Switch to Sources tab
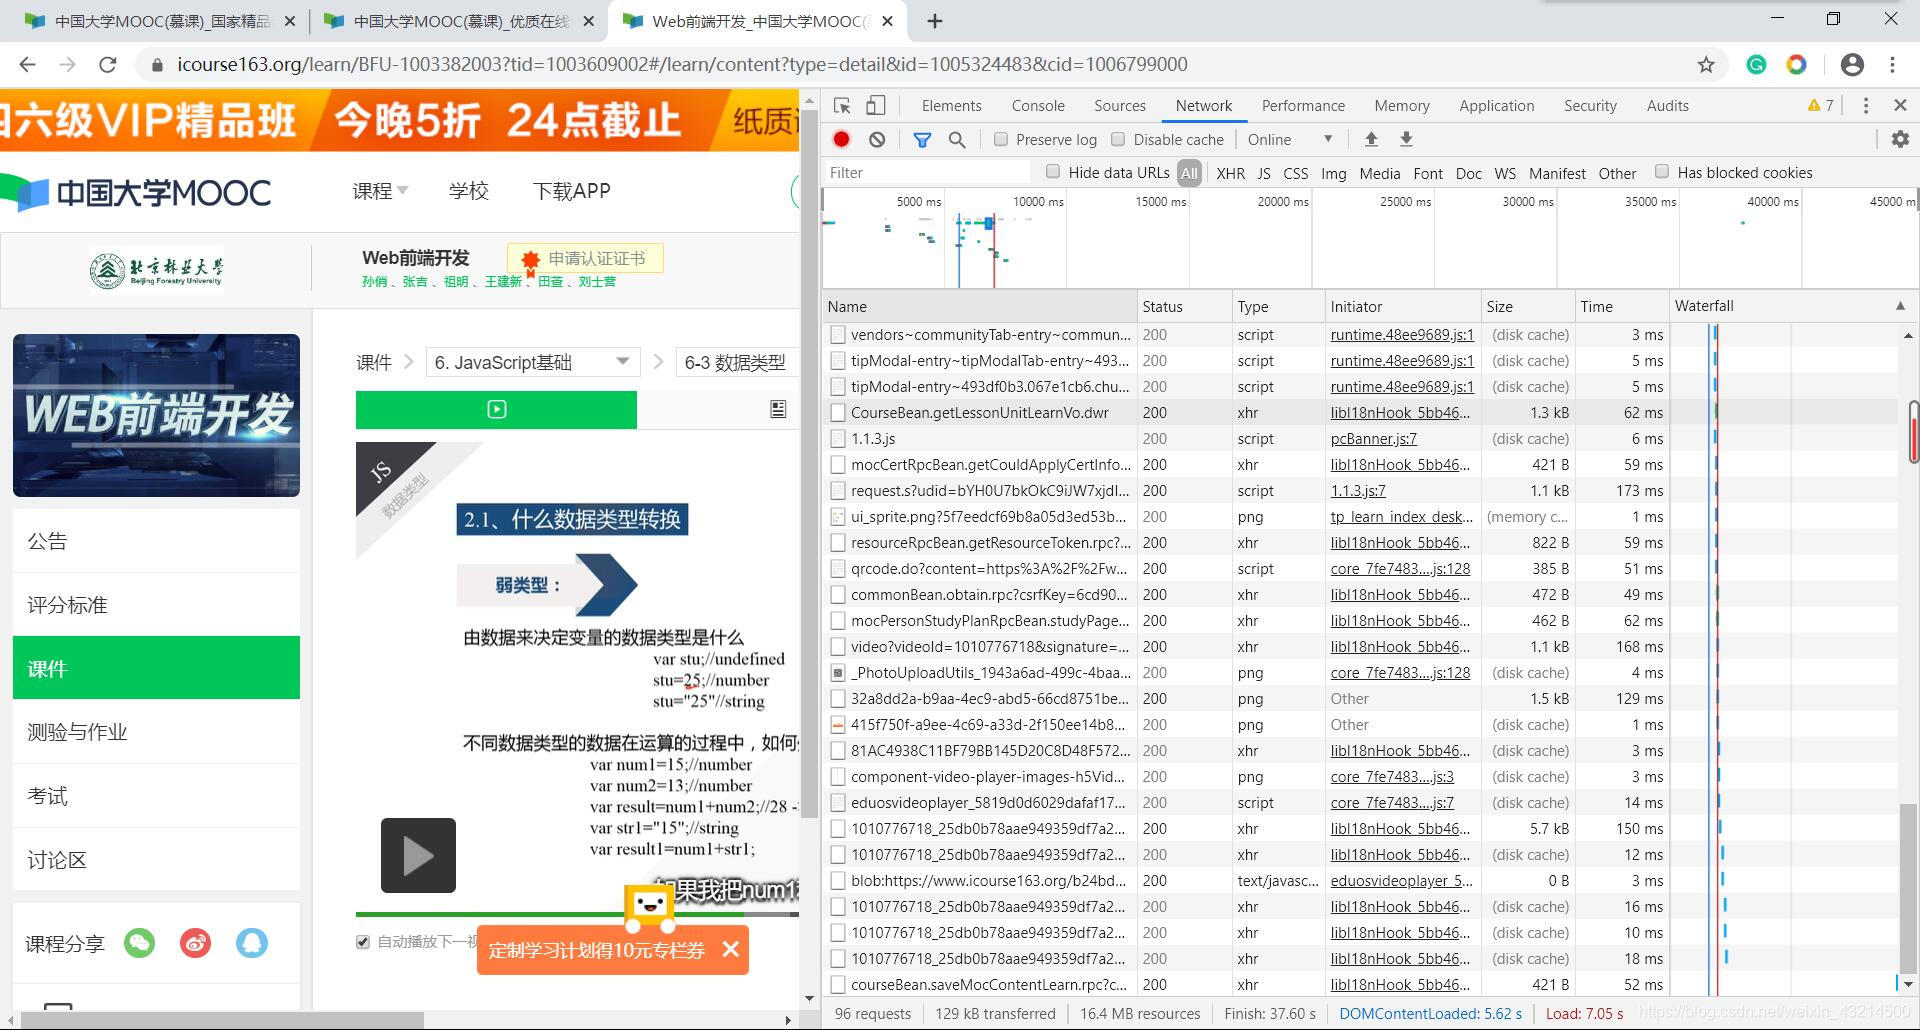Viewport: 1920px width, 1030px height. [x=1120, y=105]
